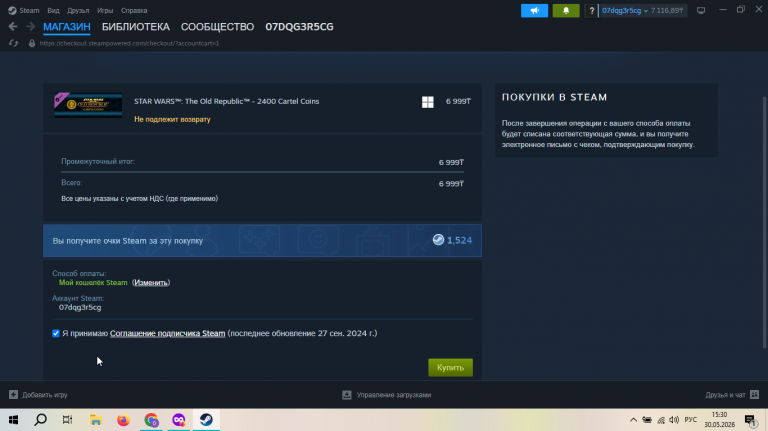Click the Steam points purchase banner
This screenshot has height=431, width=768.
(262, 240)
